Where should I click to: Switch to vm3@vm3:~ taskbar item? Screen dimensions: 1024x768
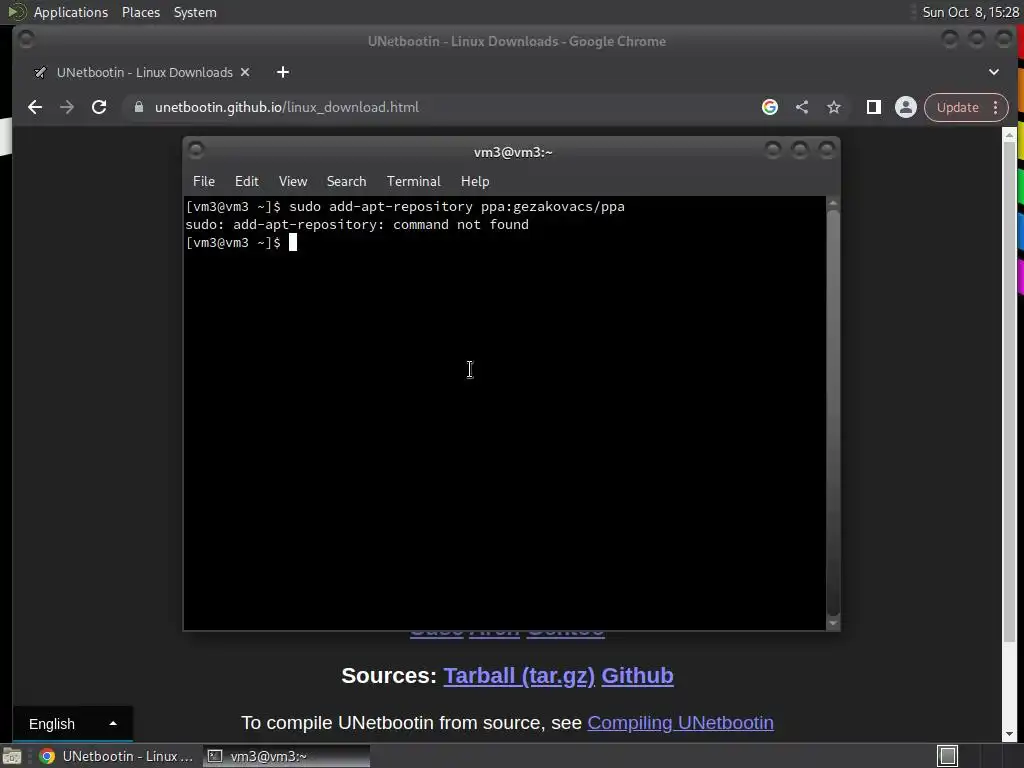(x=286, y=756)
